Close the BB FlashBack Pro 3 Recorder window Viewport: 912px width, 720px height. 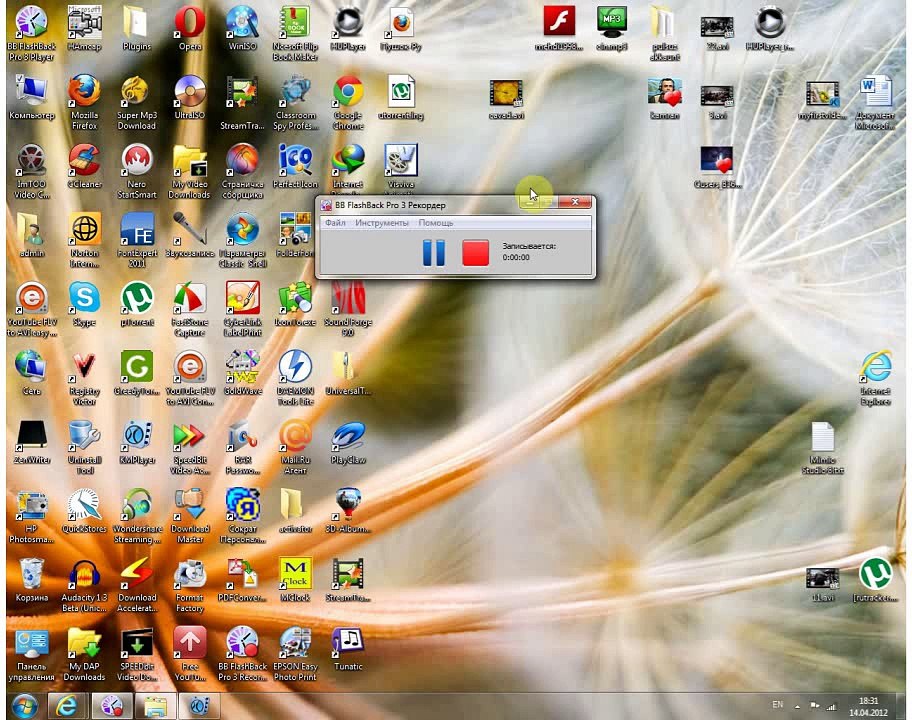pos(575,202)
